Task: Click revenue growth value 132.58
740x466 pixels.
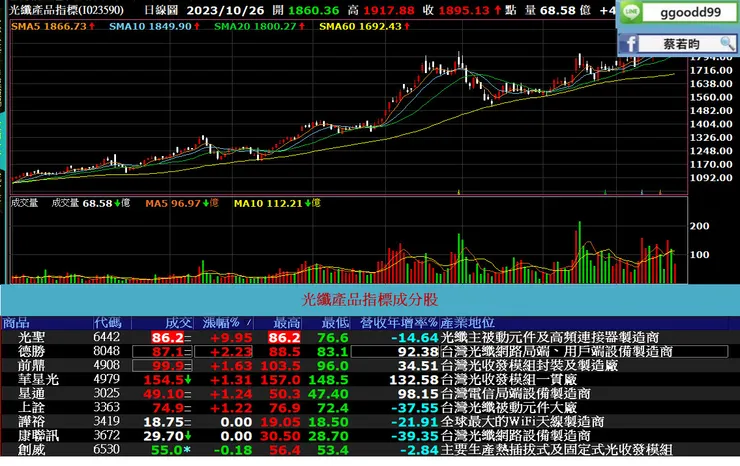Action: tap(414, 380)
